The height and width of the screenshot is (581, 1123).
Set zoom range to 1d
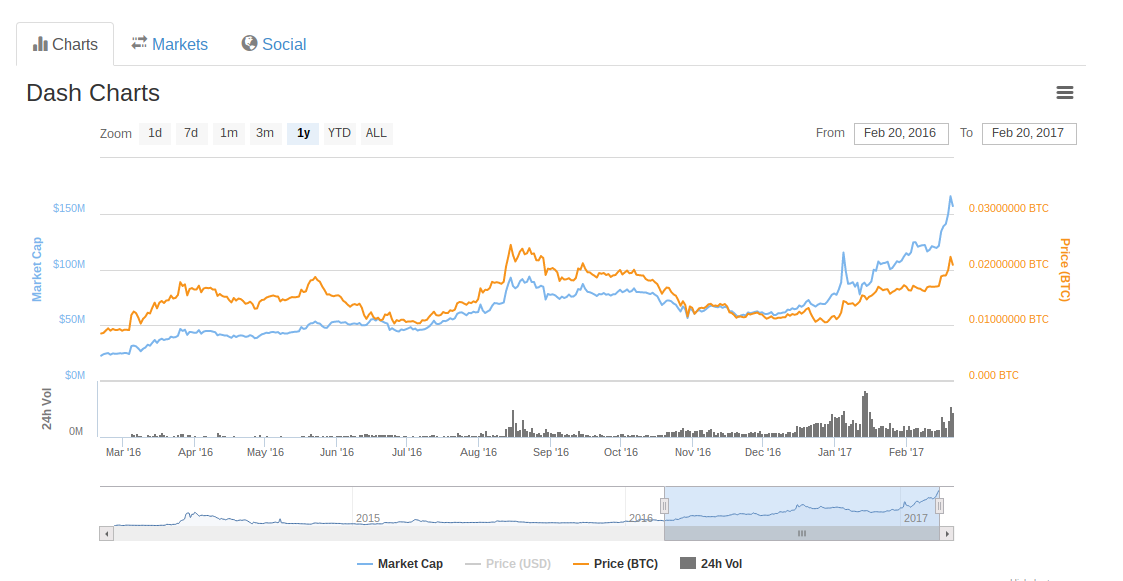point(155,133)
